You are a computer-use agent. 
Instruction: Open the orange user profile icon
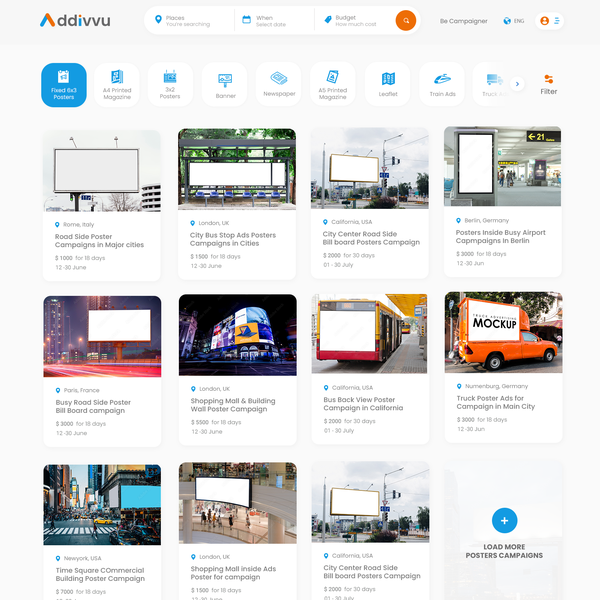click(x=544, y=21)
